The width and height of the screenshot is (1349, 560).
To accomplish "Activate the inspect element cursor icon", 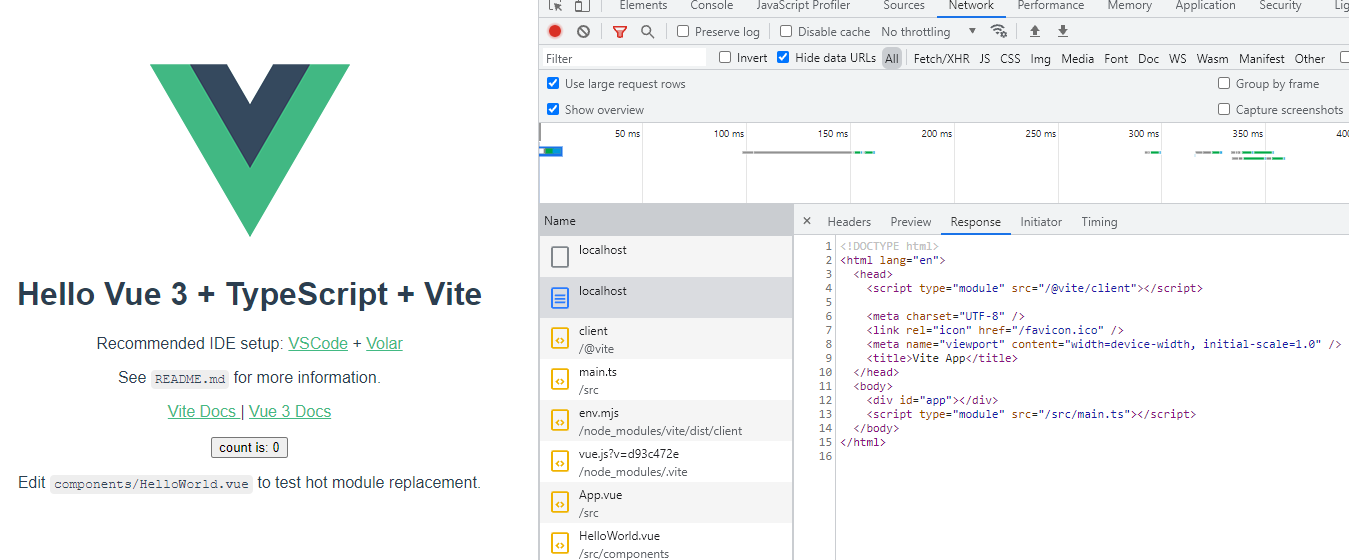I will click(556, 6).
